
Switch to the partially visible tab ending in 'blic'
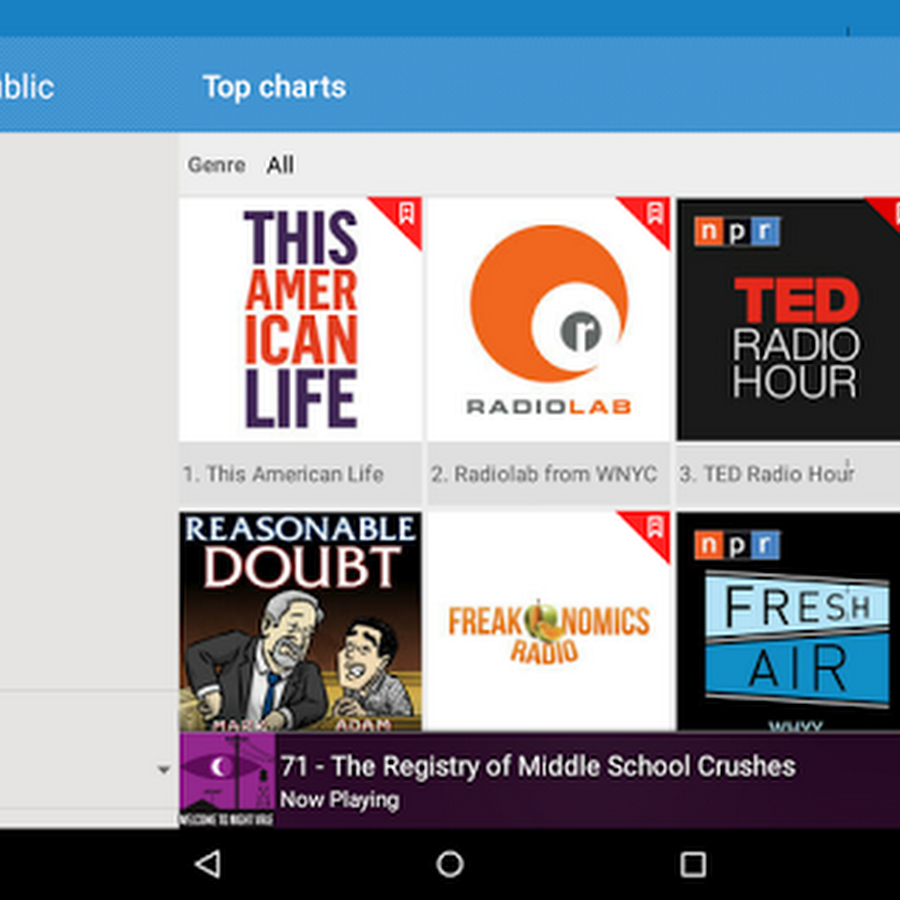pos(27,87)
